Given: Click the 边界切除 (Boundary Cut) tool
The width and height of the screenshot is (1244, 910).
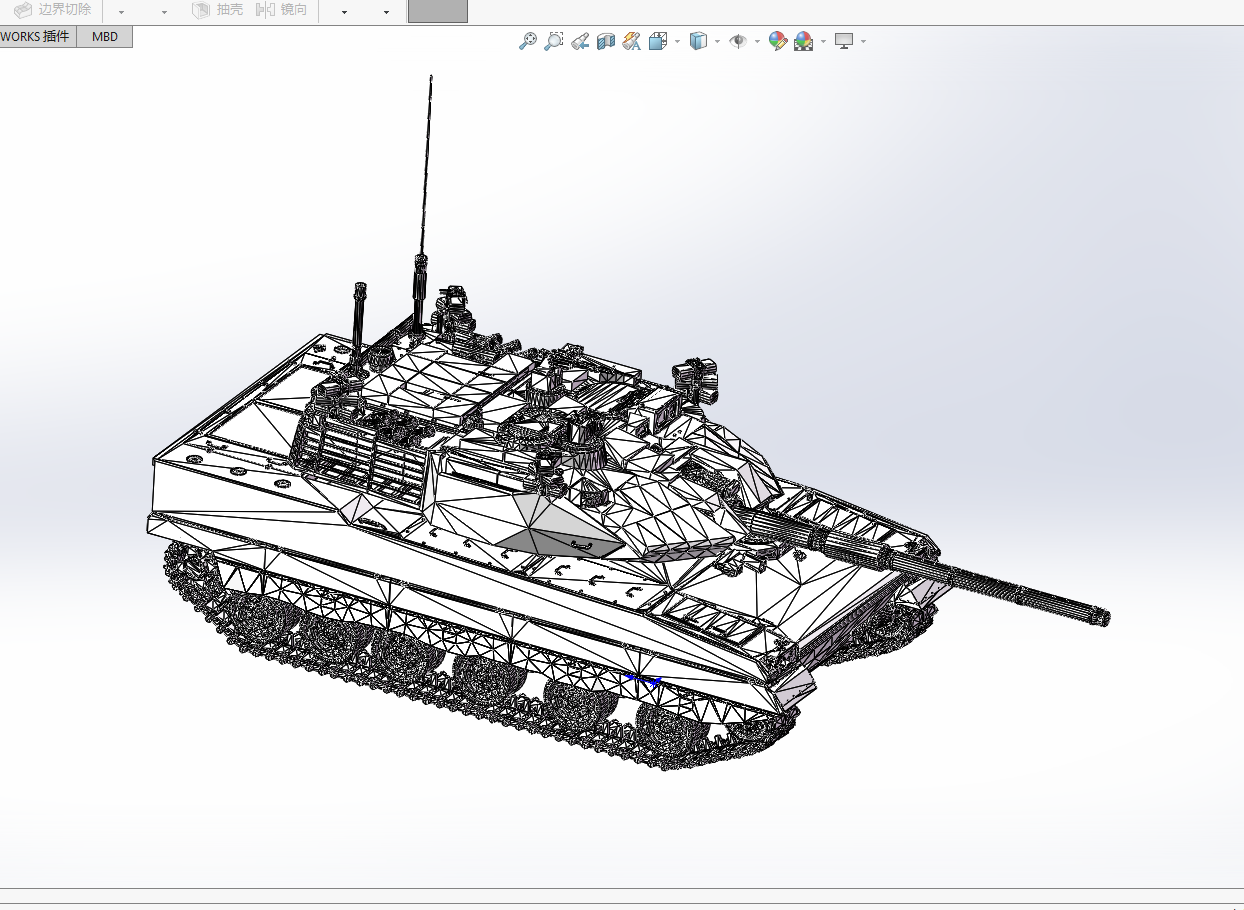Looking at the screenshot, I should click(52, 10).
